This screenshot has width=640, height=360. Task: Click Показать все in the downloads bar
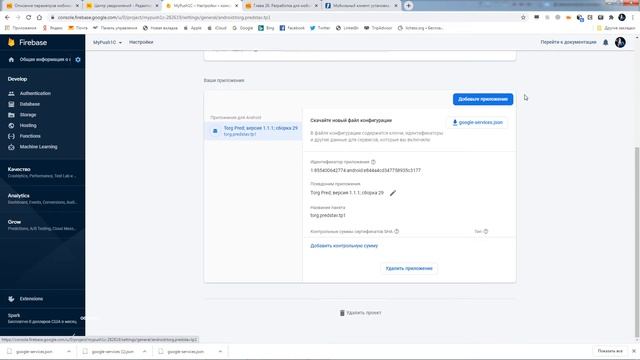click(610, 351)
